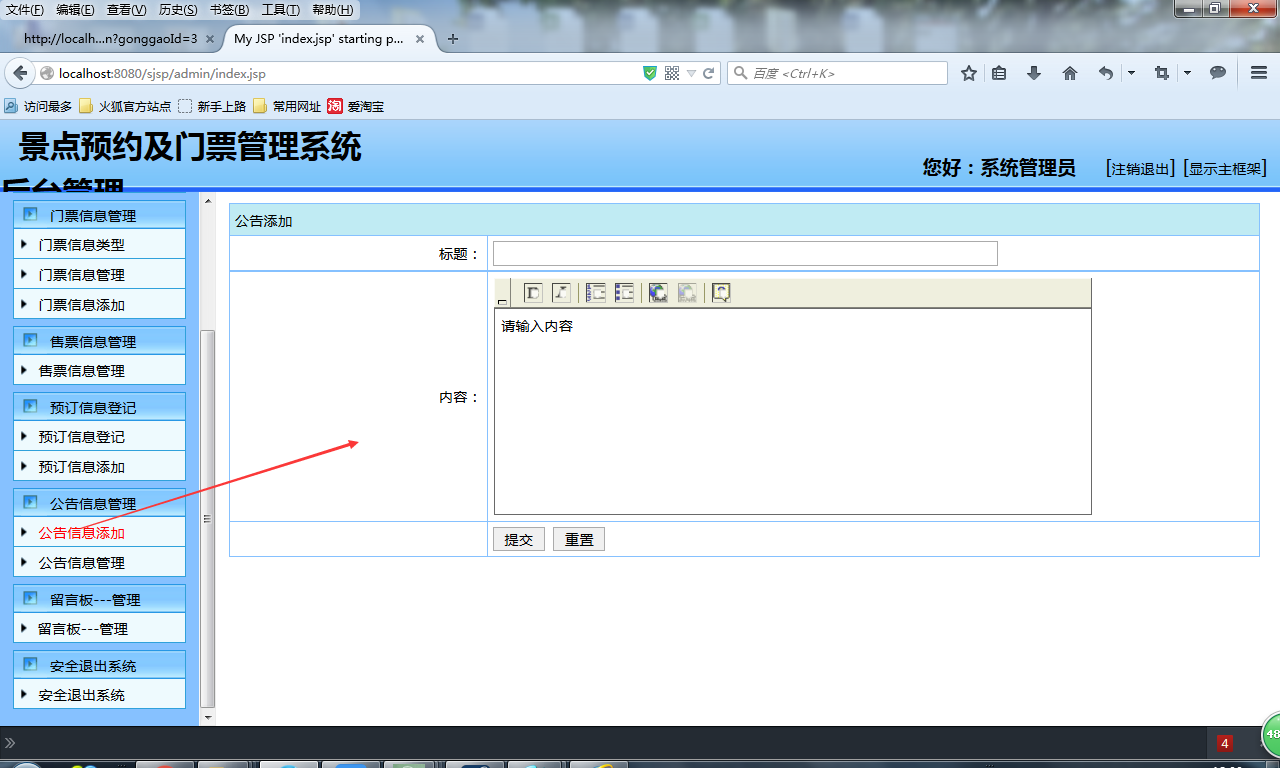Click the Bold icon in editor toolbar
The height and width of the screenshot is (768, 1280).
(x=533, y=292)
